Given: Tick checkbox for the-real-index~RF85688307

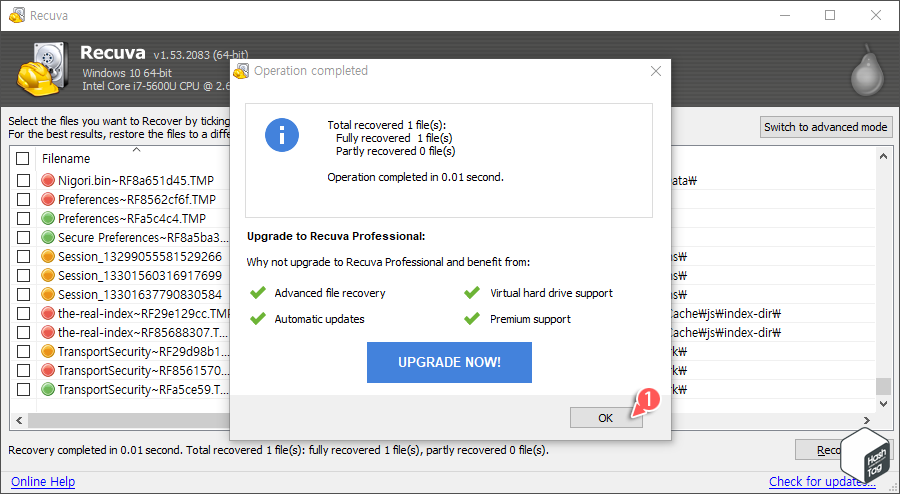Looking at the screenshot, I should point(24,333).
